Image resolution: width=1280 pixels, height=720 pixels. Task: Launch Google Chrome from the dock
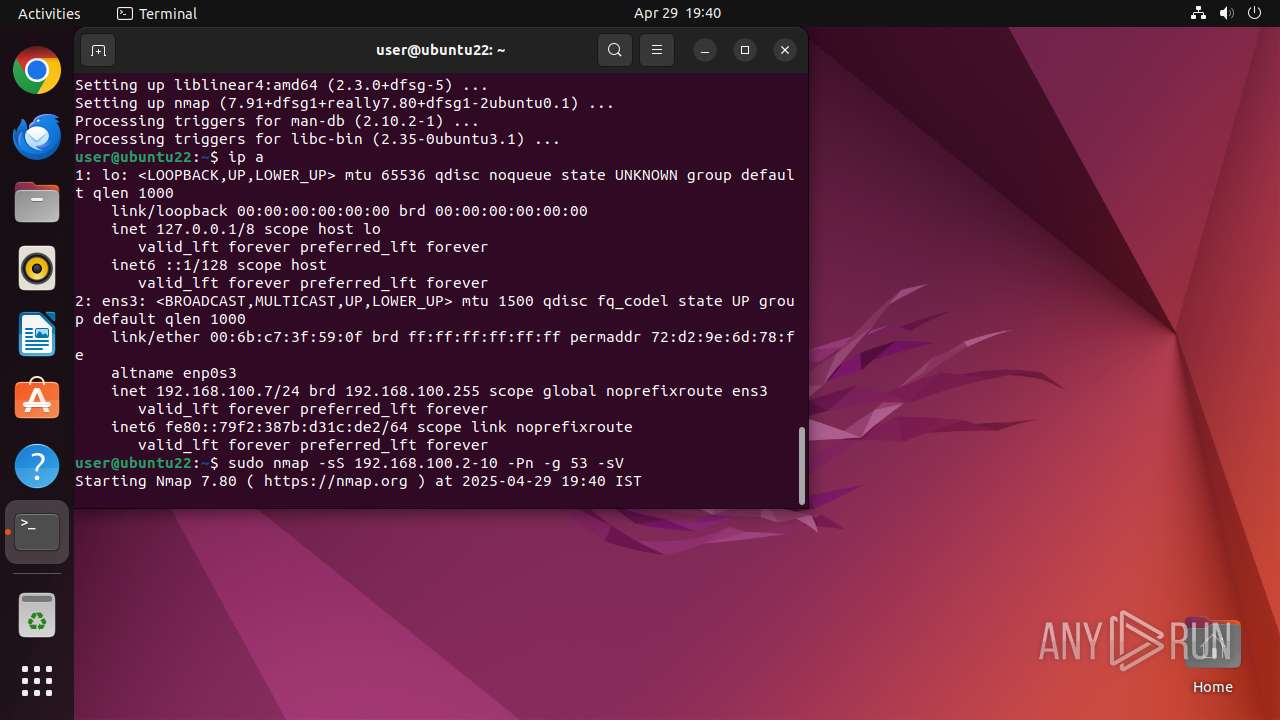point(37,71)
